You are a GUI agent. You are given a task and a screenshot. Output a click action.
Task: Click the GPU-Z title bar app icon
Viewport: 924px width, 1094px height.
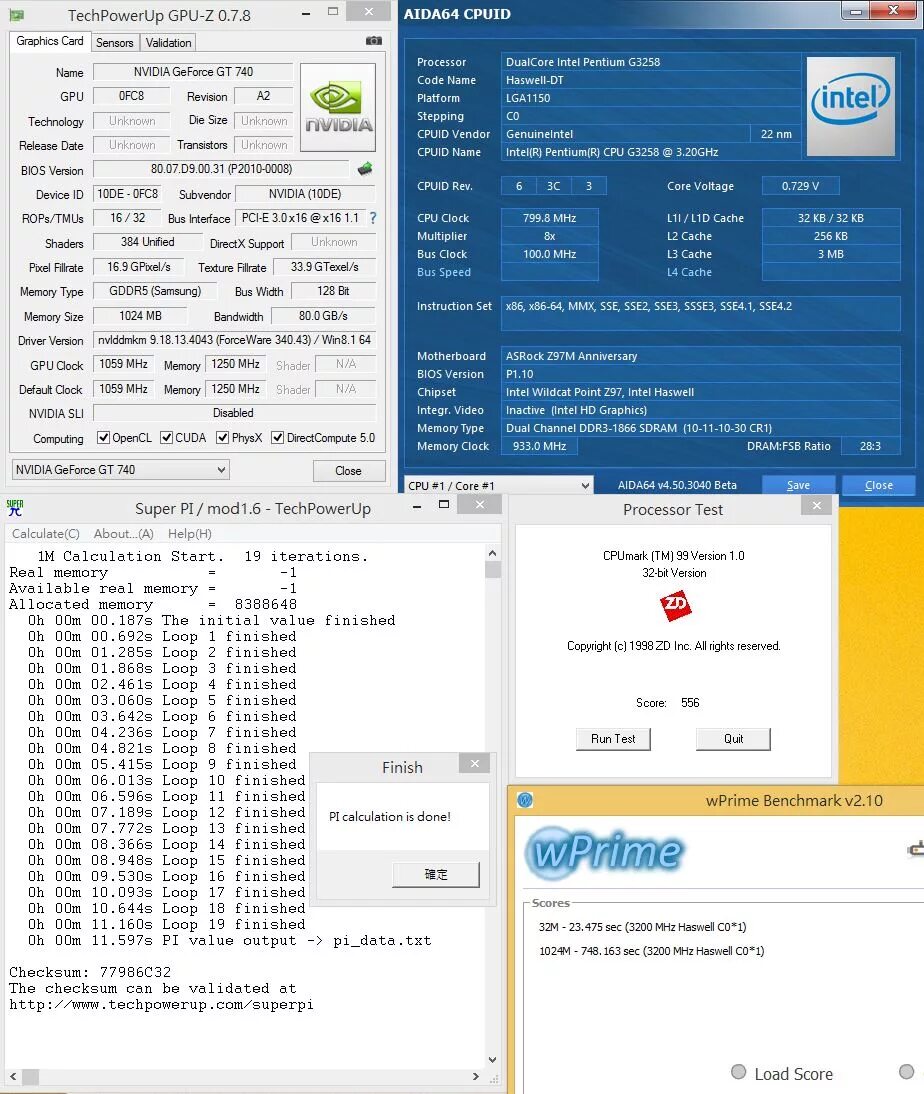[x=17, y=15]
